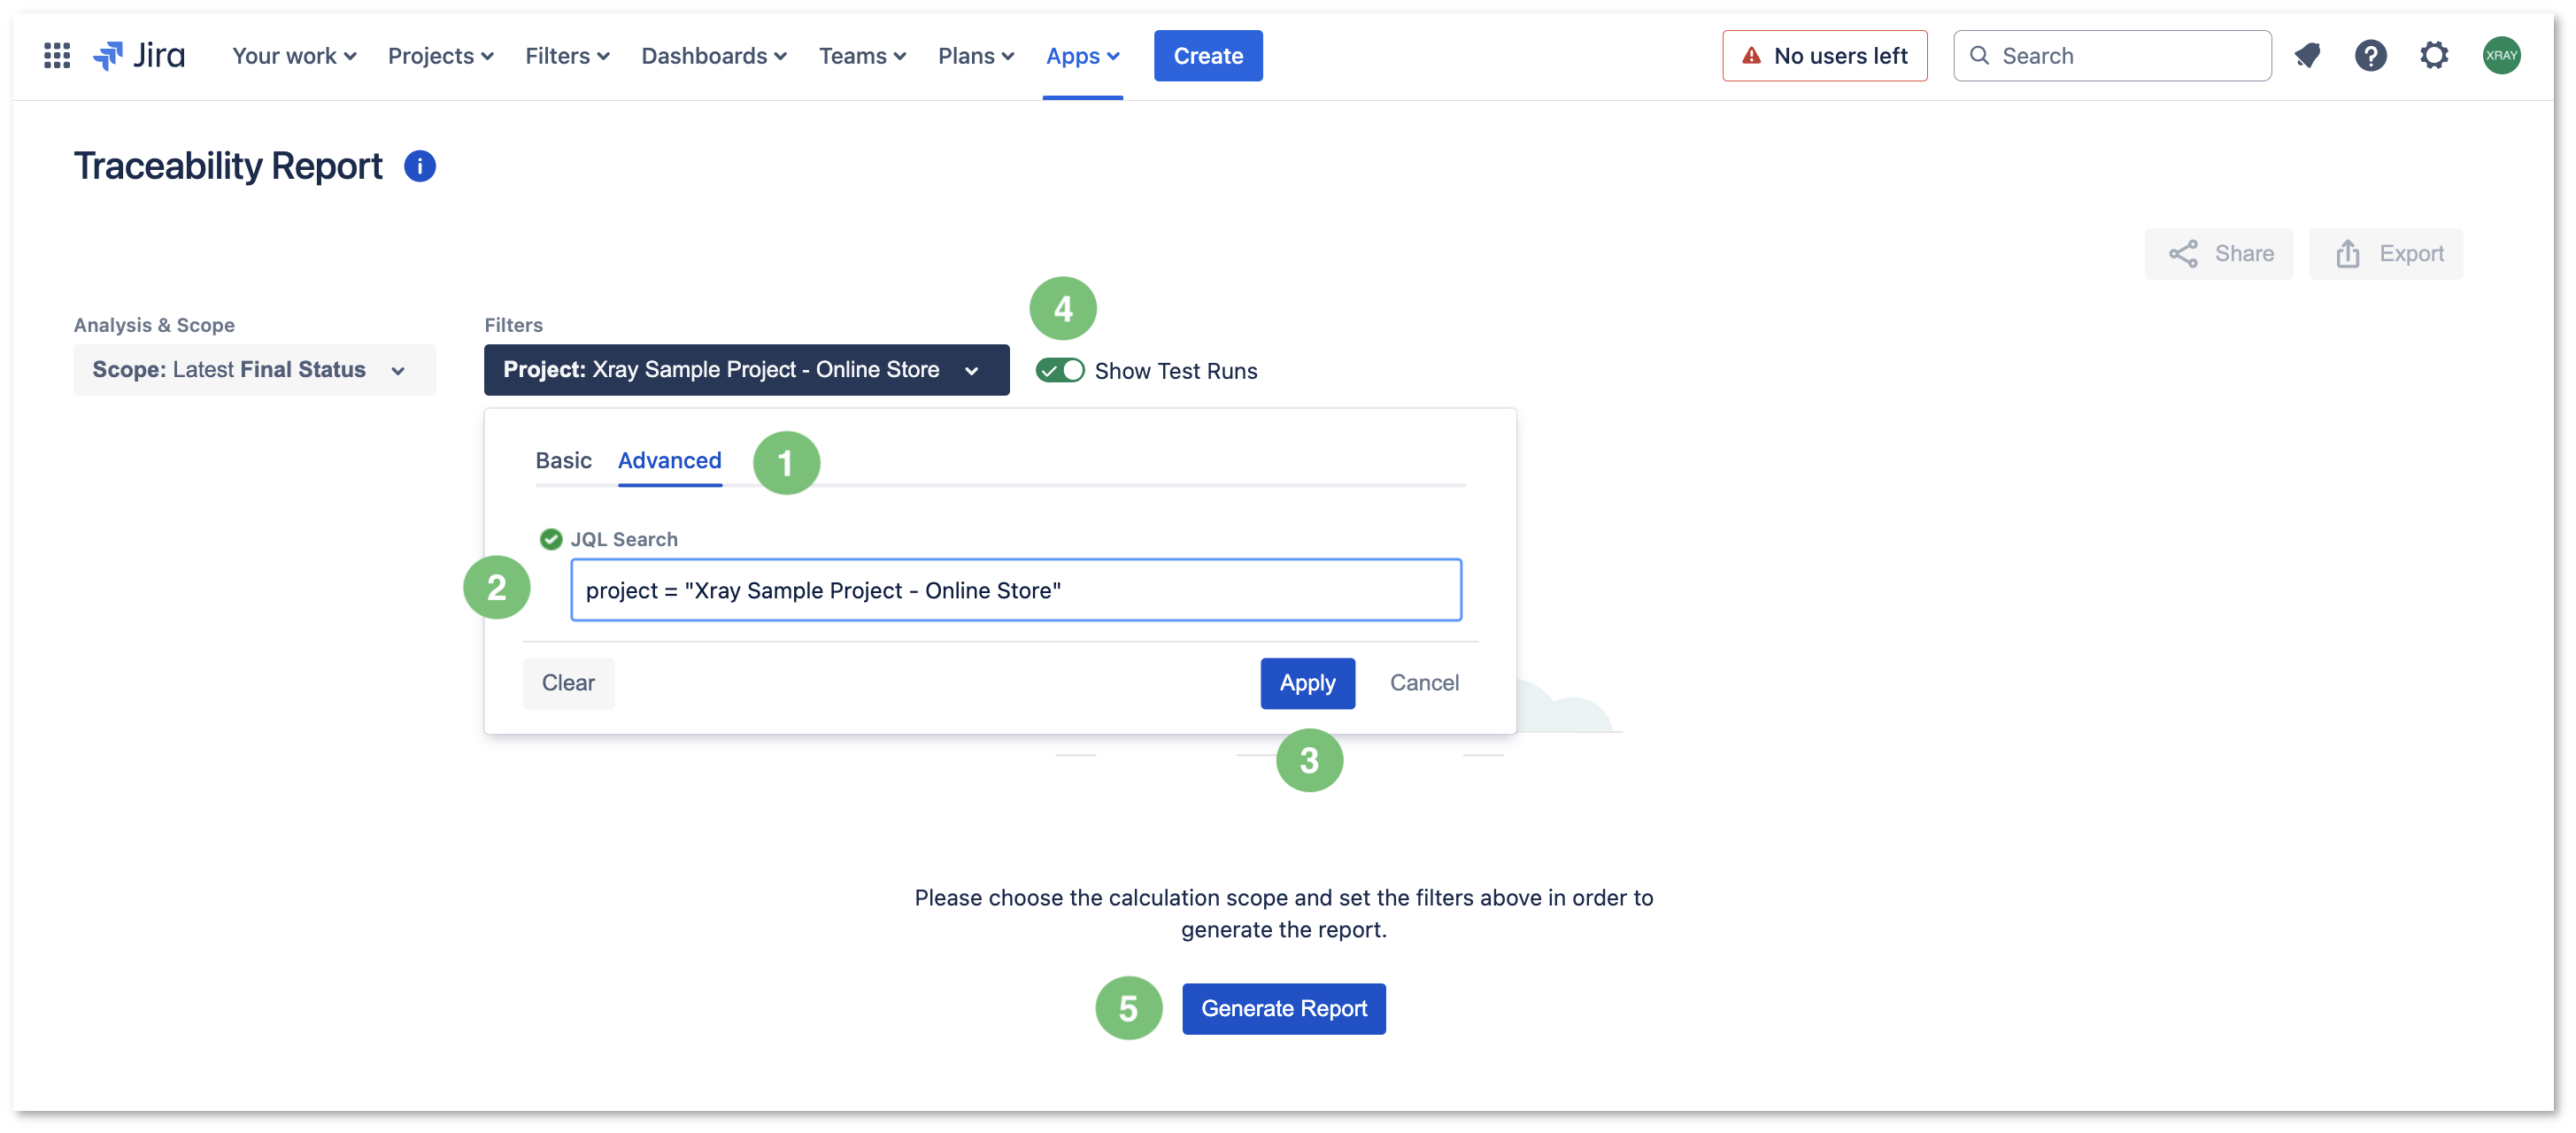Switch to the Advanced tab
2576x1133 pixels.
(669, 460)
